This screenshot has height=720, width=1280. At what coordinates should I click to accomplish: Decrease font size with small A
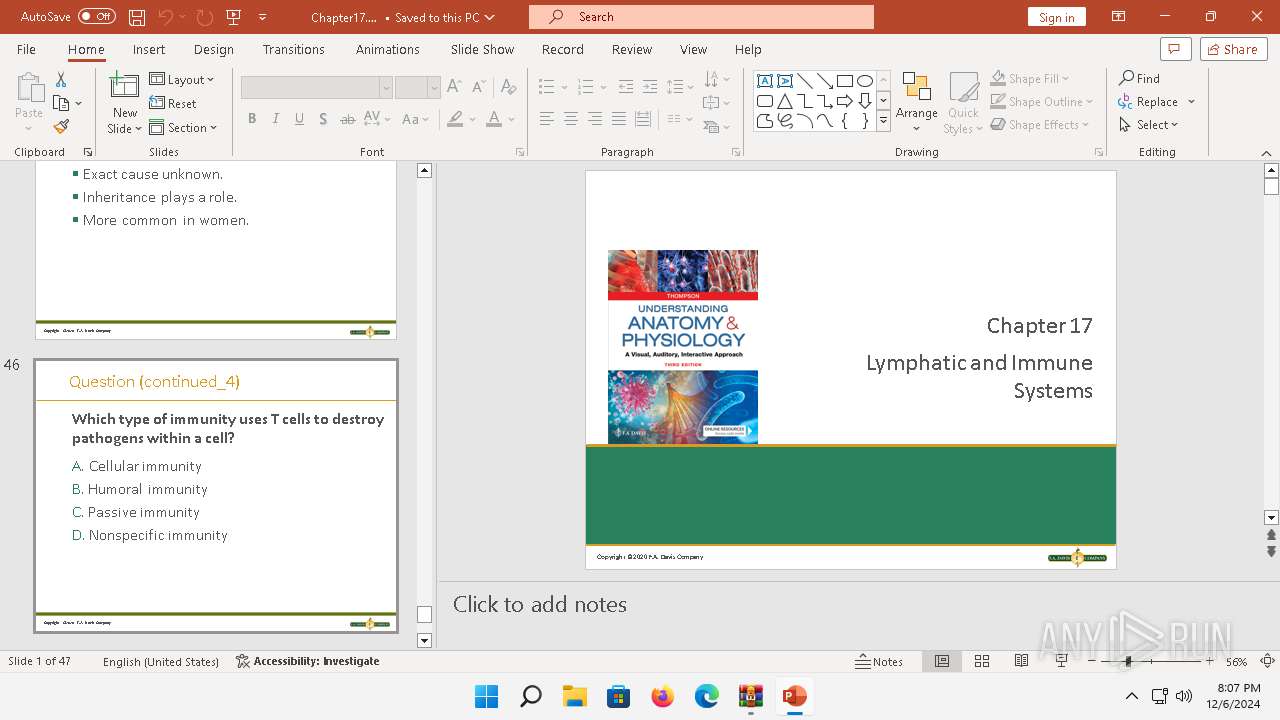[x=478, y=87]
